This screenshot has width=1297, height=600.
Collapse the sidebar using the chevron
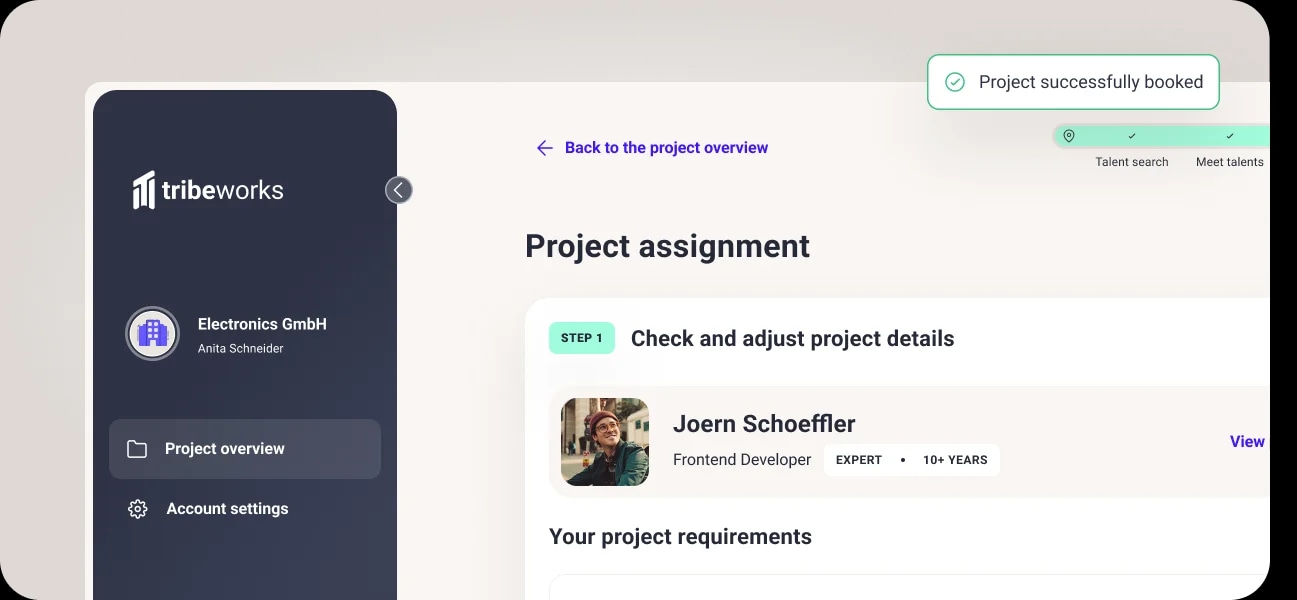(398, 190)
